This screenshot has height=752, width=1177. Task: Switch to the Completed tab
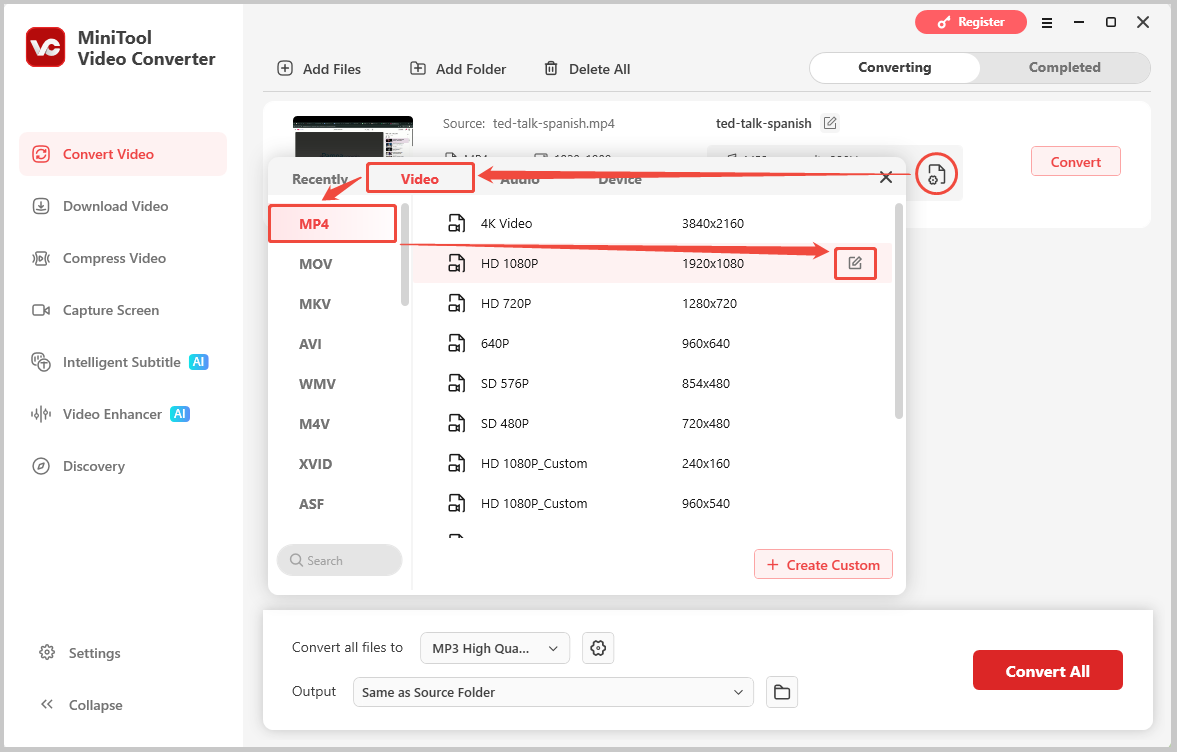1064,68
